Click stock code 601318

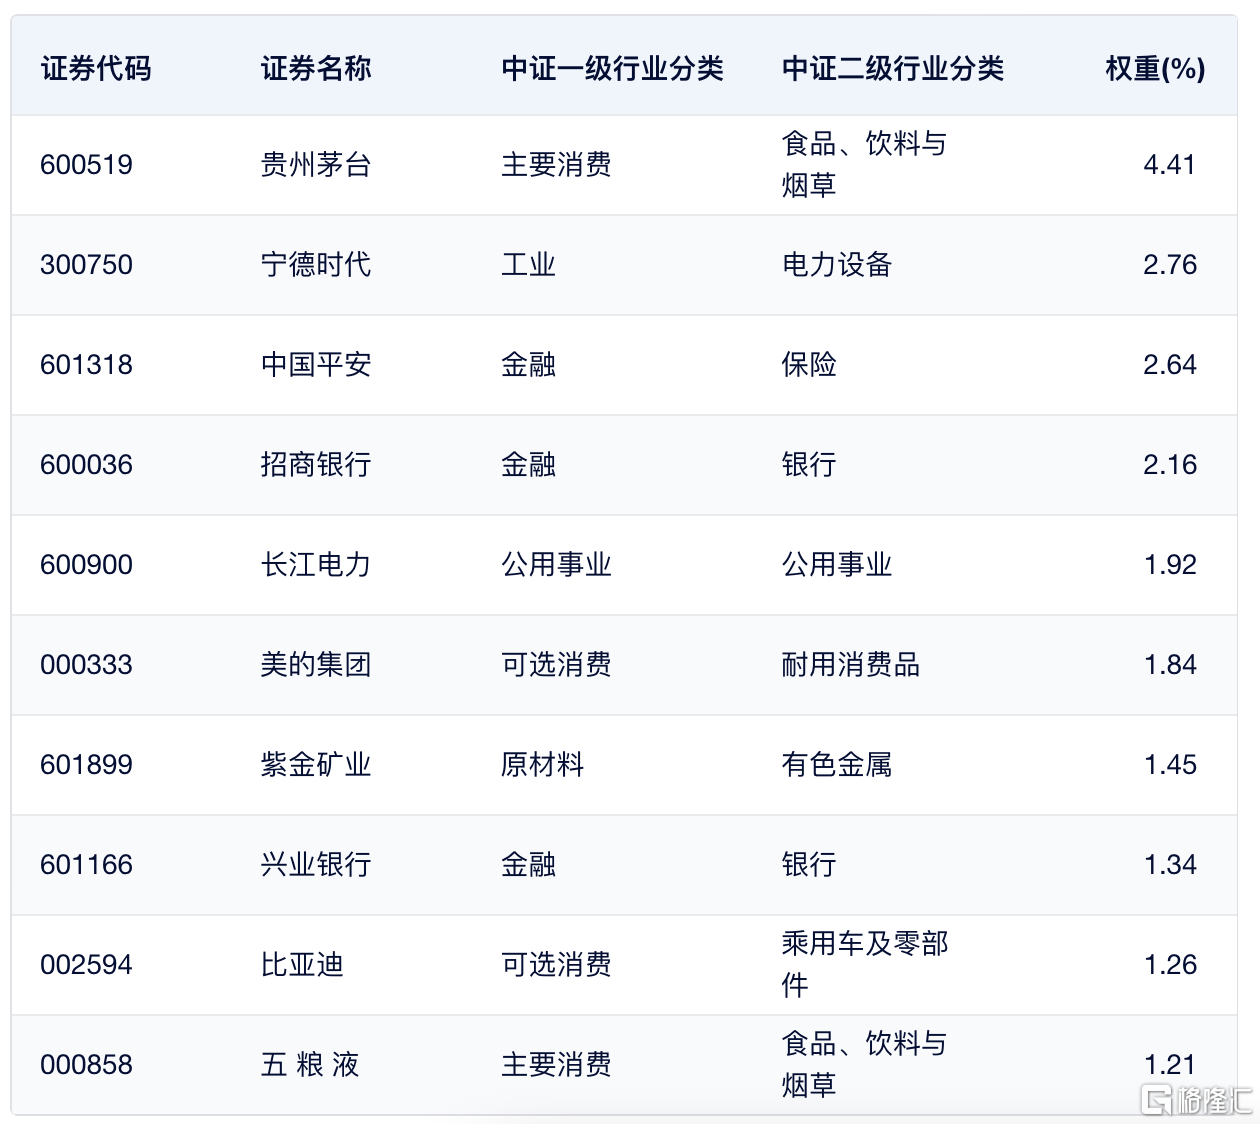(86, 365)
